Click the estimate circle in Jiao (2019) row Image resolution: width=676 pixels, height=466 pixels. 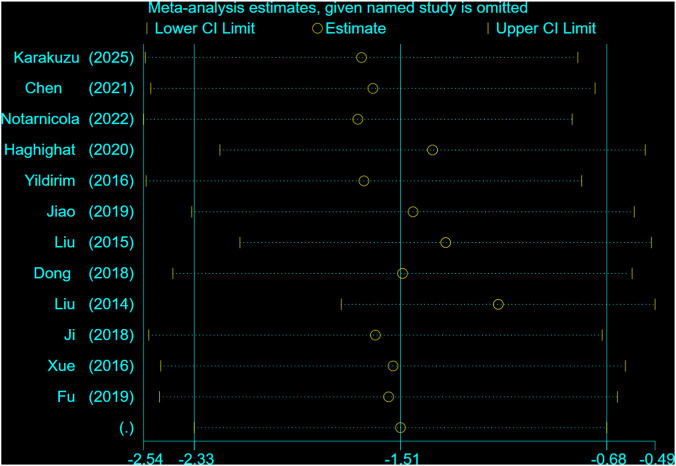pos(413,212)
